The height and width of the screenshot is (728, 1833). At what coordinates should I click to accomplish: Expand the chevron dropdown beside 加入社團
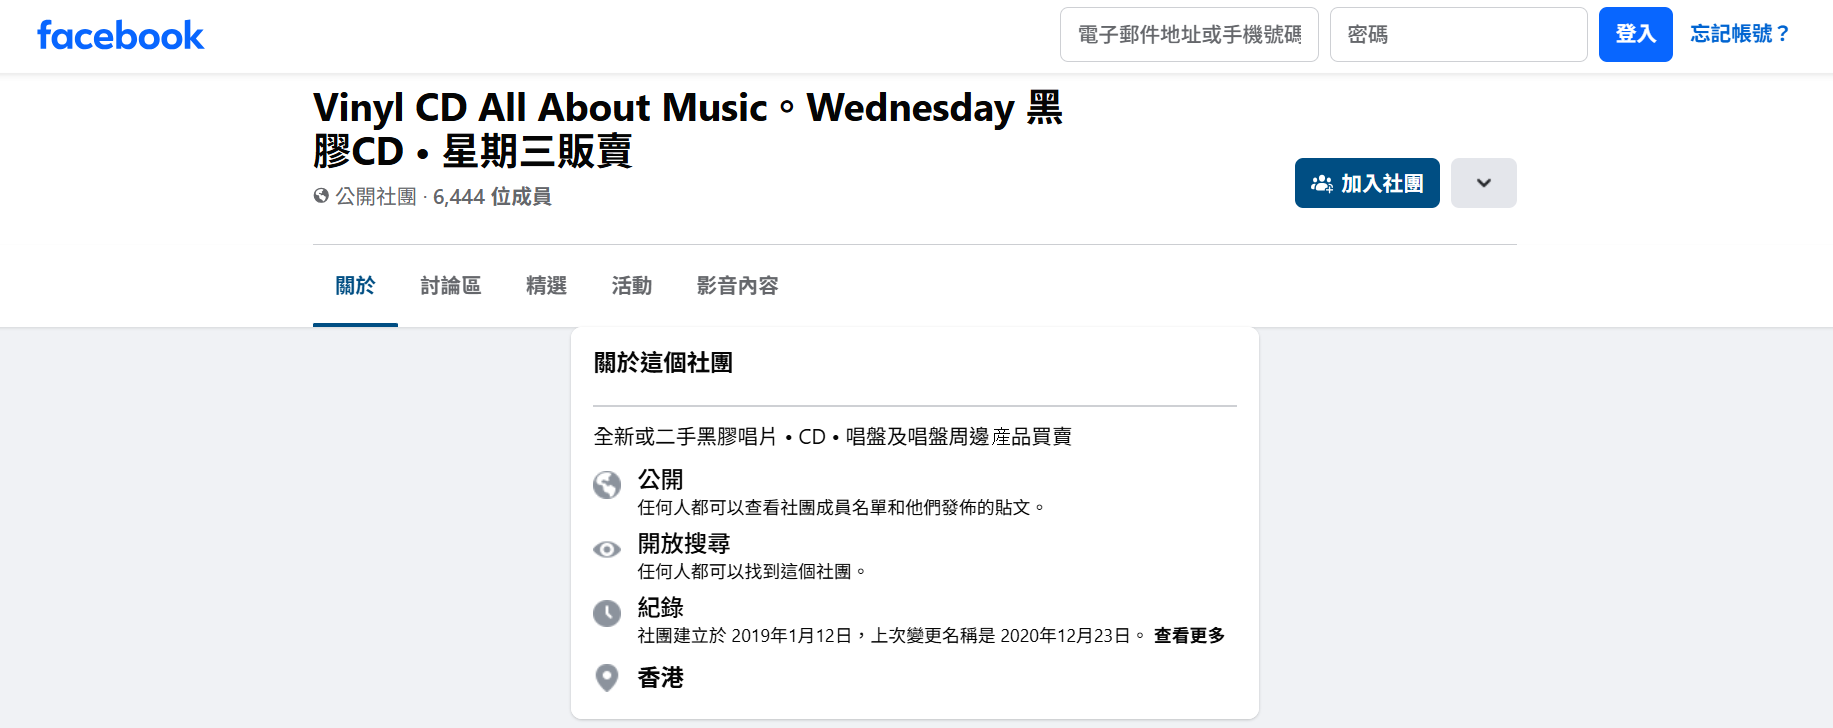[1483, 183]
